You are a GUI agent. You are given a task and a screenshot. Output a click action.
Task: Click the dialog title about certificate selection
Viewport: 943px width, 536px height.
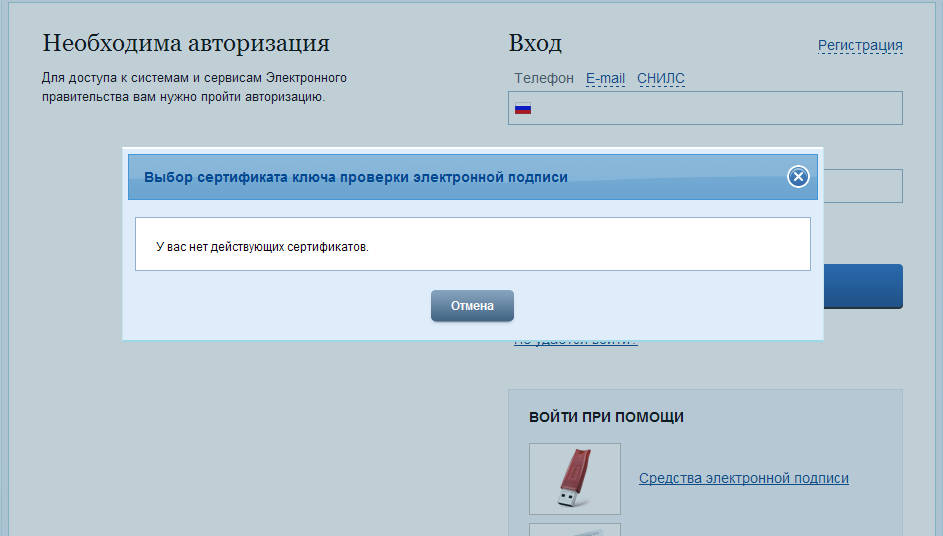(355, 177)
